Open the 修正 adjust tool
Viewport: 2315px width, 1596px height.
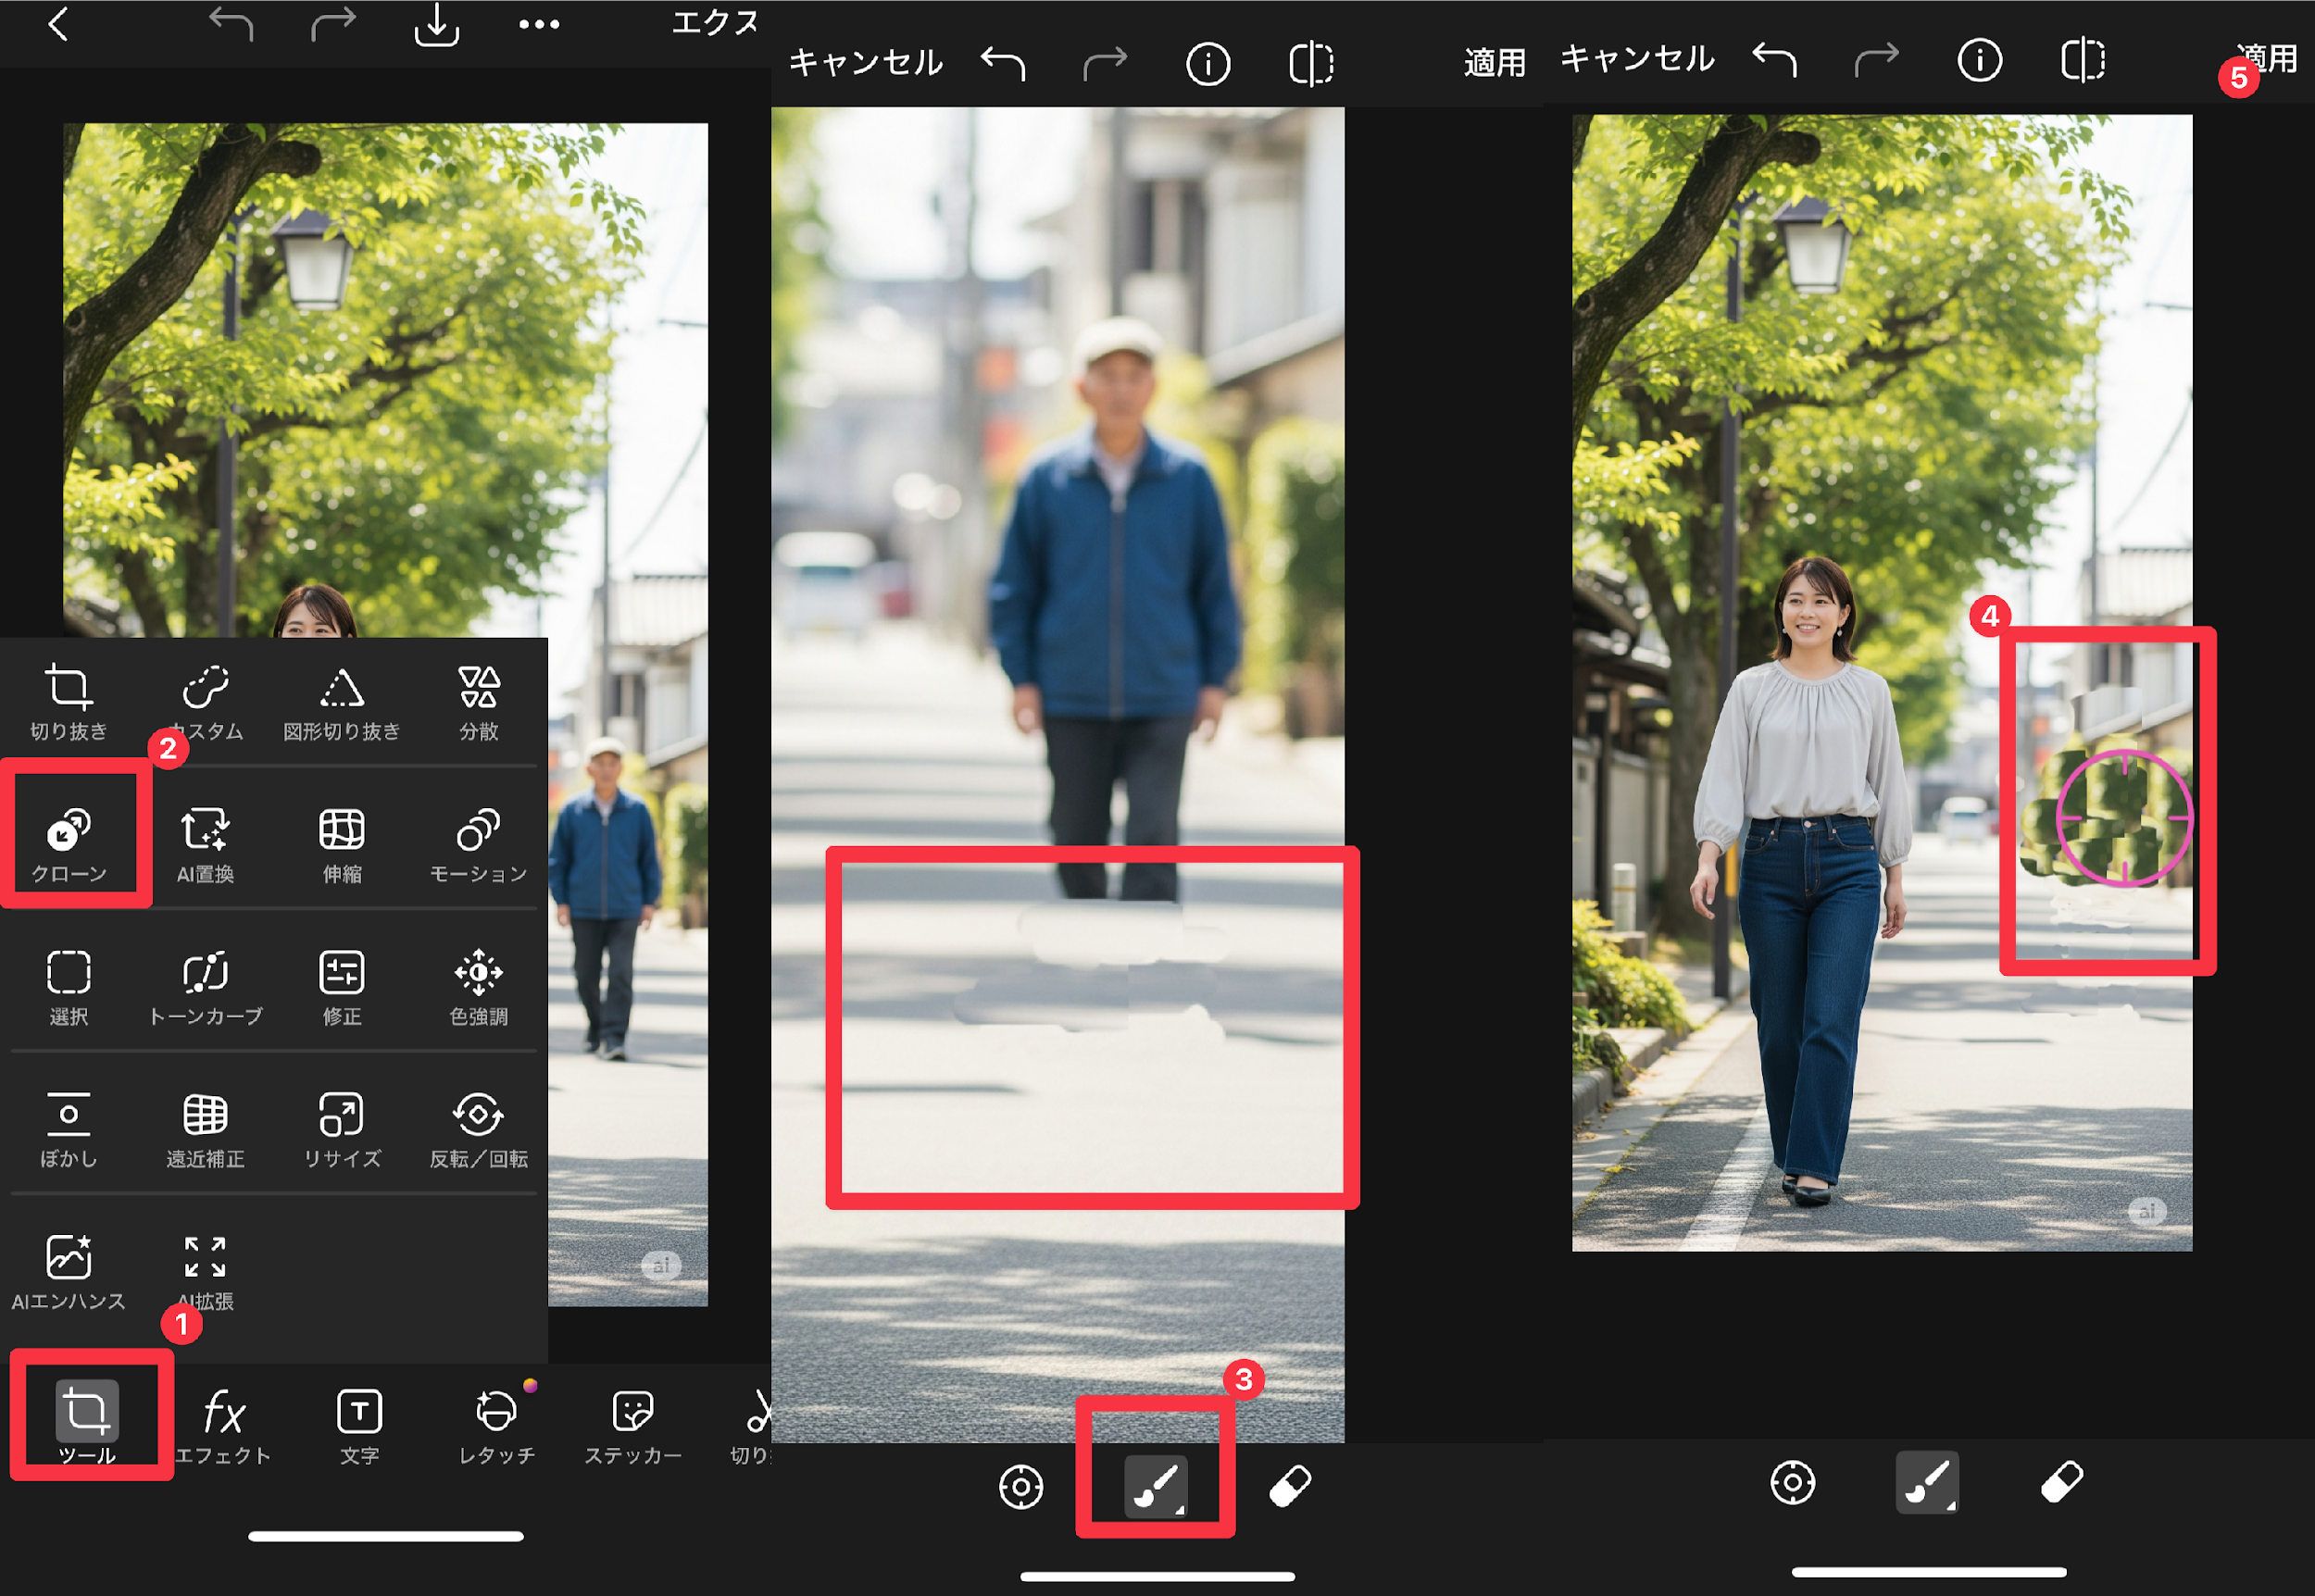[342, 989]
